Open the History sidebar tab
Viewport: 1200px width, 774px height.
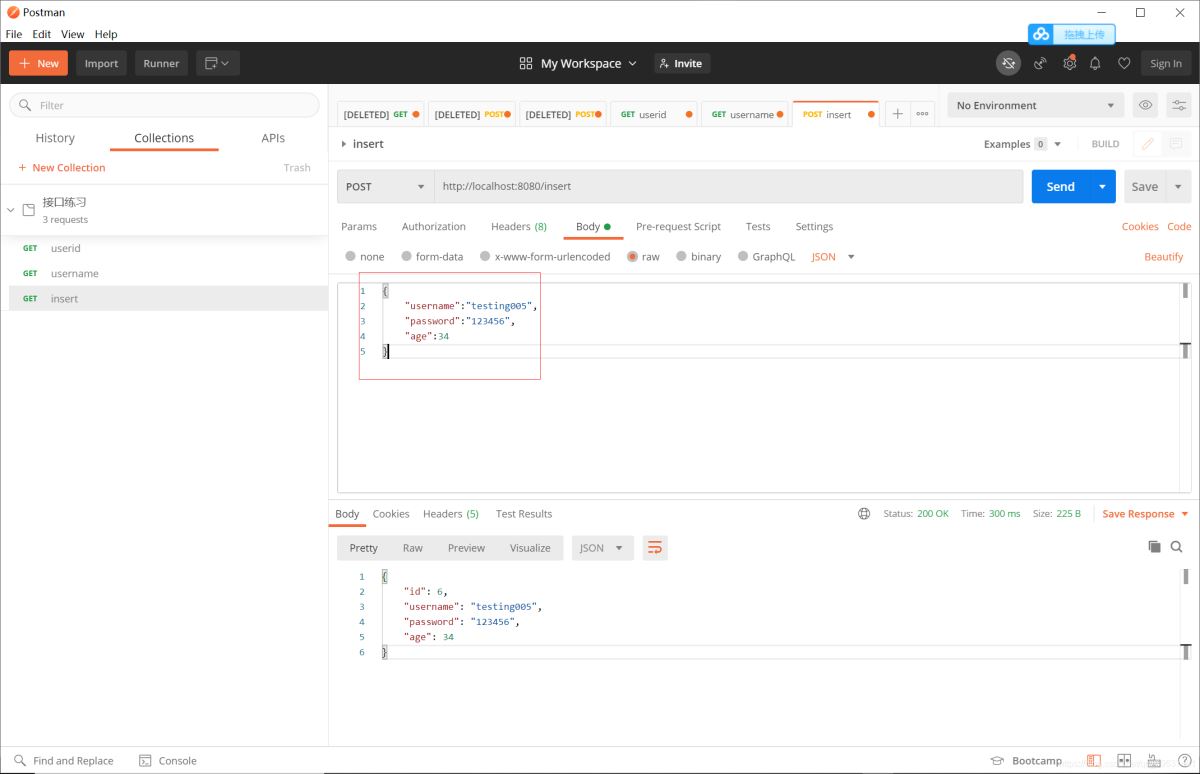pyautogui.click(x=55, y=138)
